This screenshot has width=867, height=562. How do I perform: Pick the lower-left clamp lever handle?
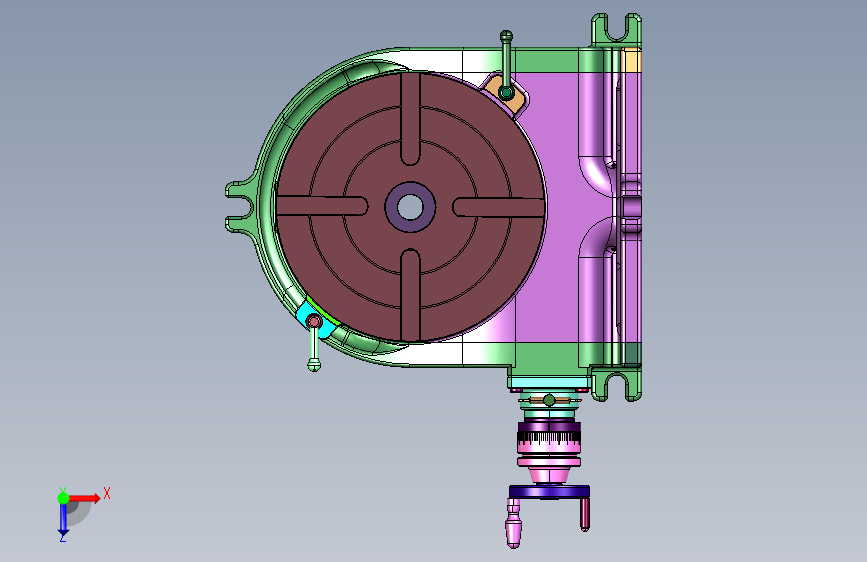[314, 348]
